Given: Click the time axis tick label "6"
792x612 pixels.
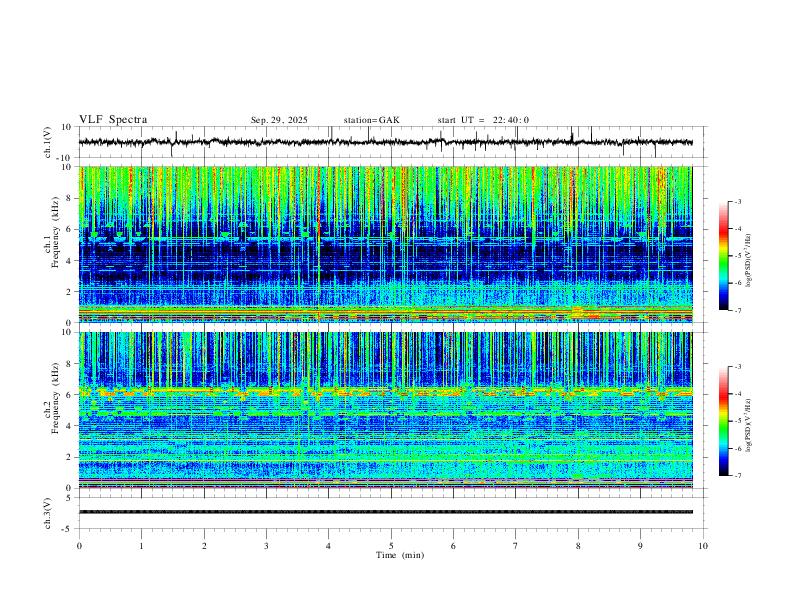Looking at the screenshot, I should [454, 546].
